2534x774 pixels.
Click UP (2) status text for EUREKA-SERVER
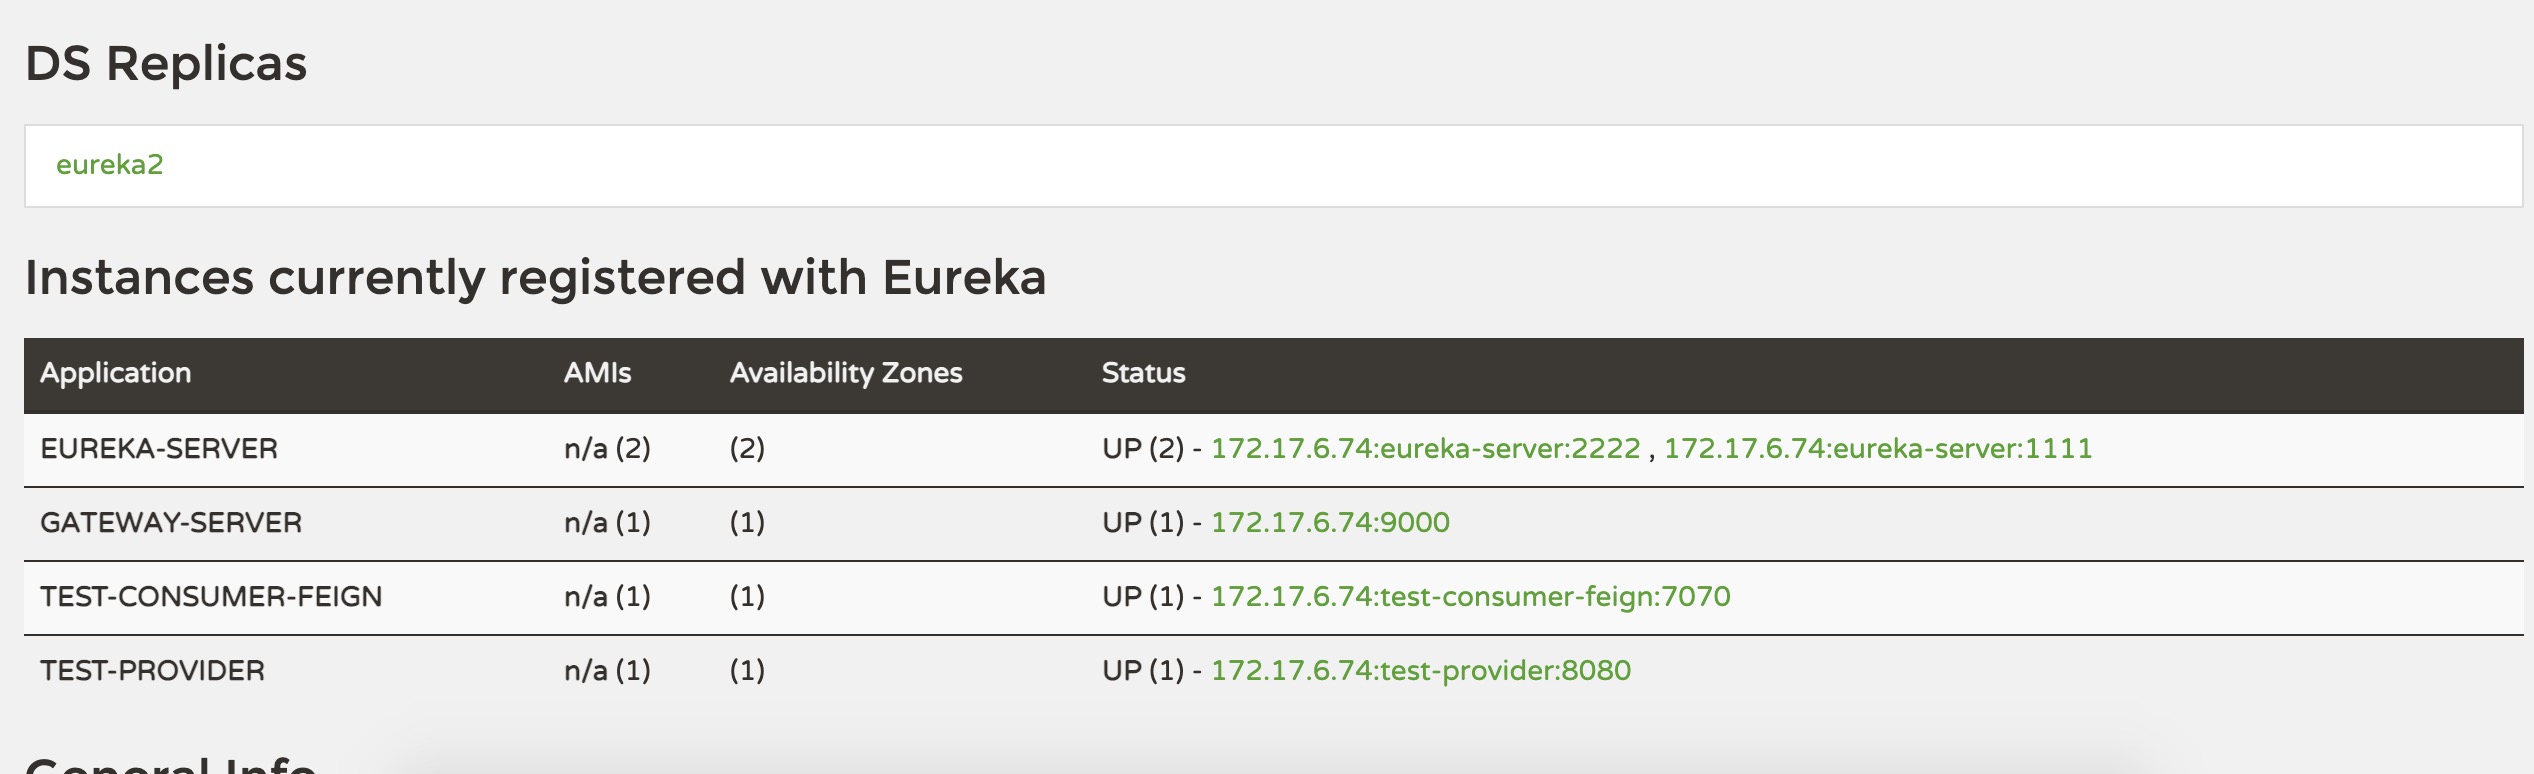[x=1142, y=449]
